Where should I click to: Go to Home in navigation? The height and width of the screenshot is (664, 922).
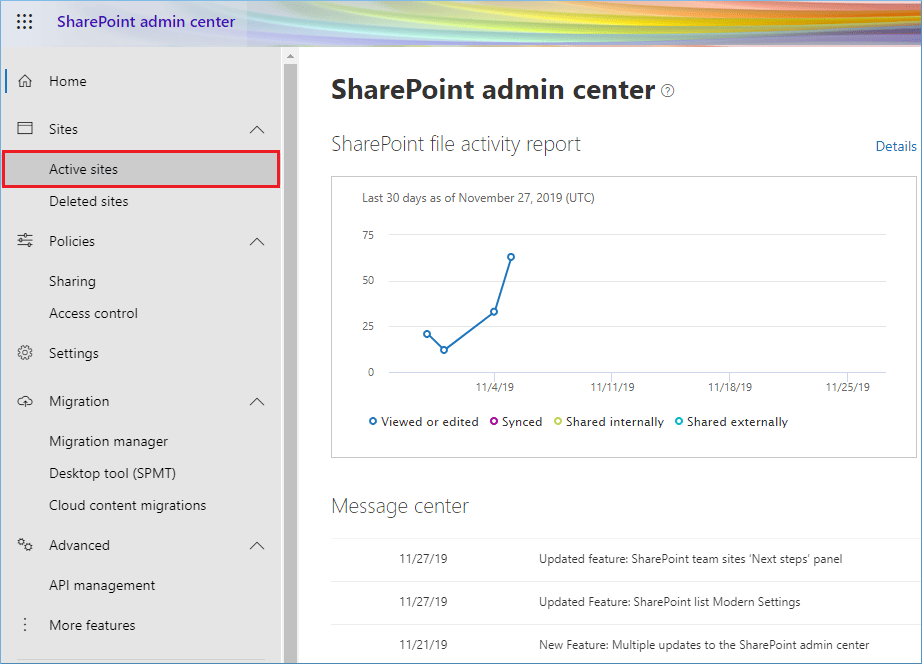point(68,81)
